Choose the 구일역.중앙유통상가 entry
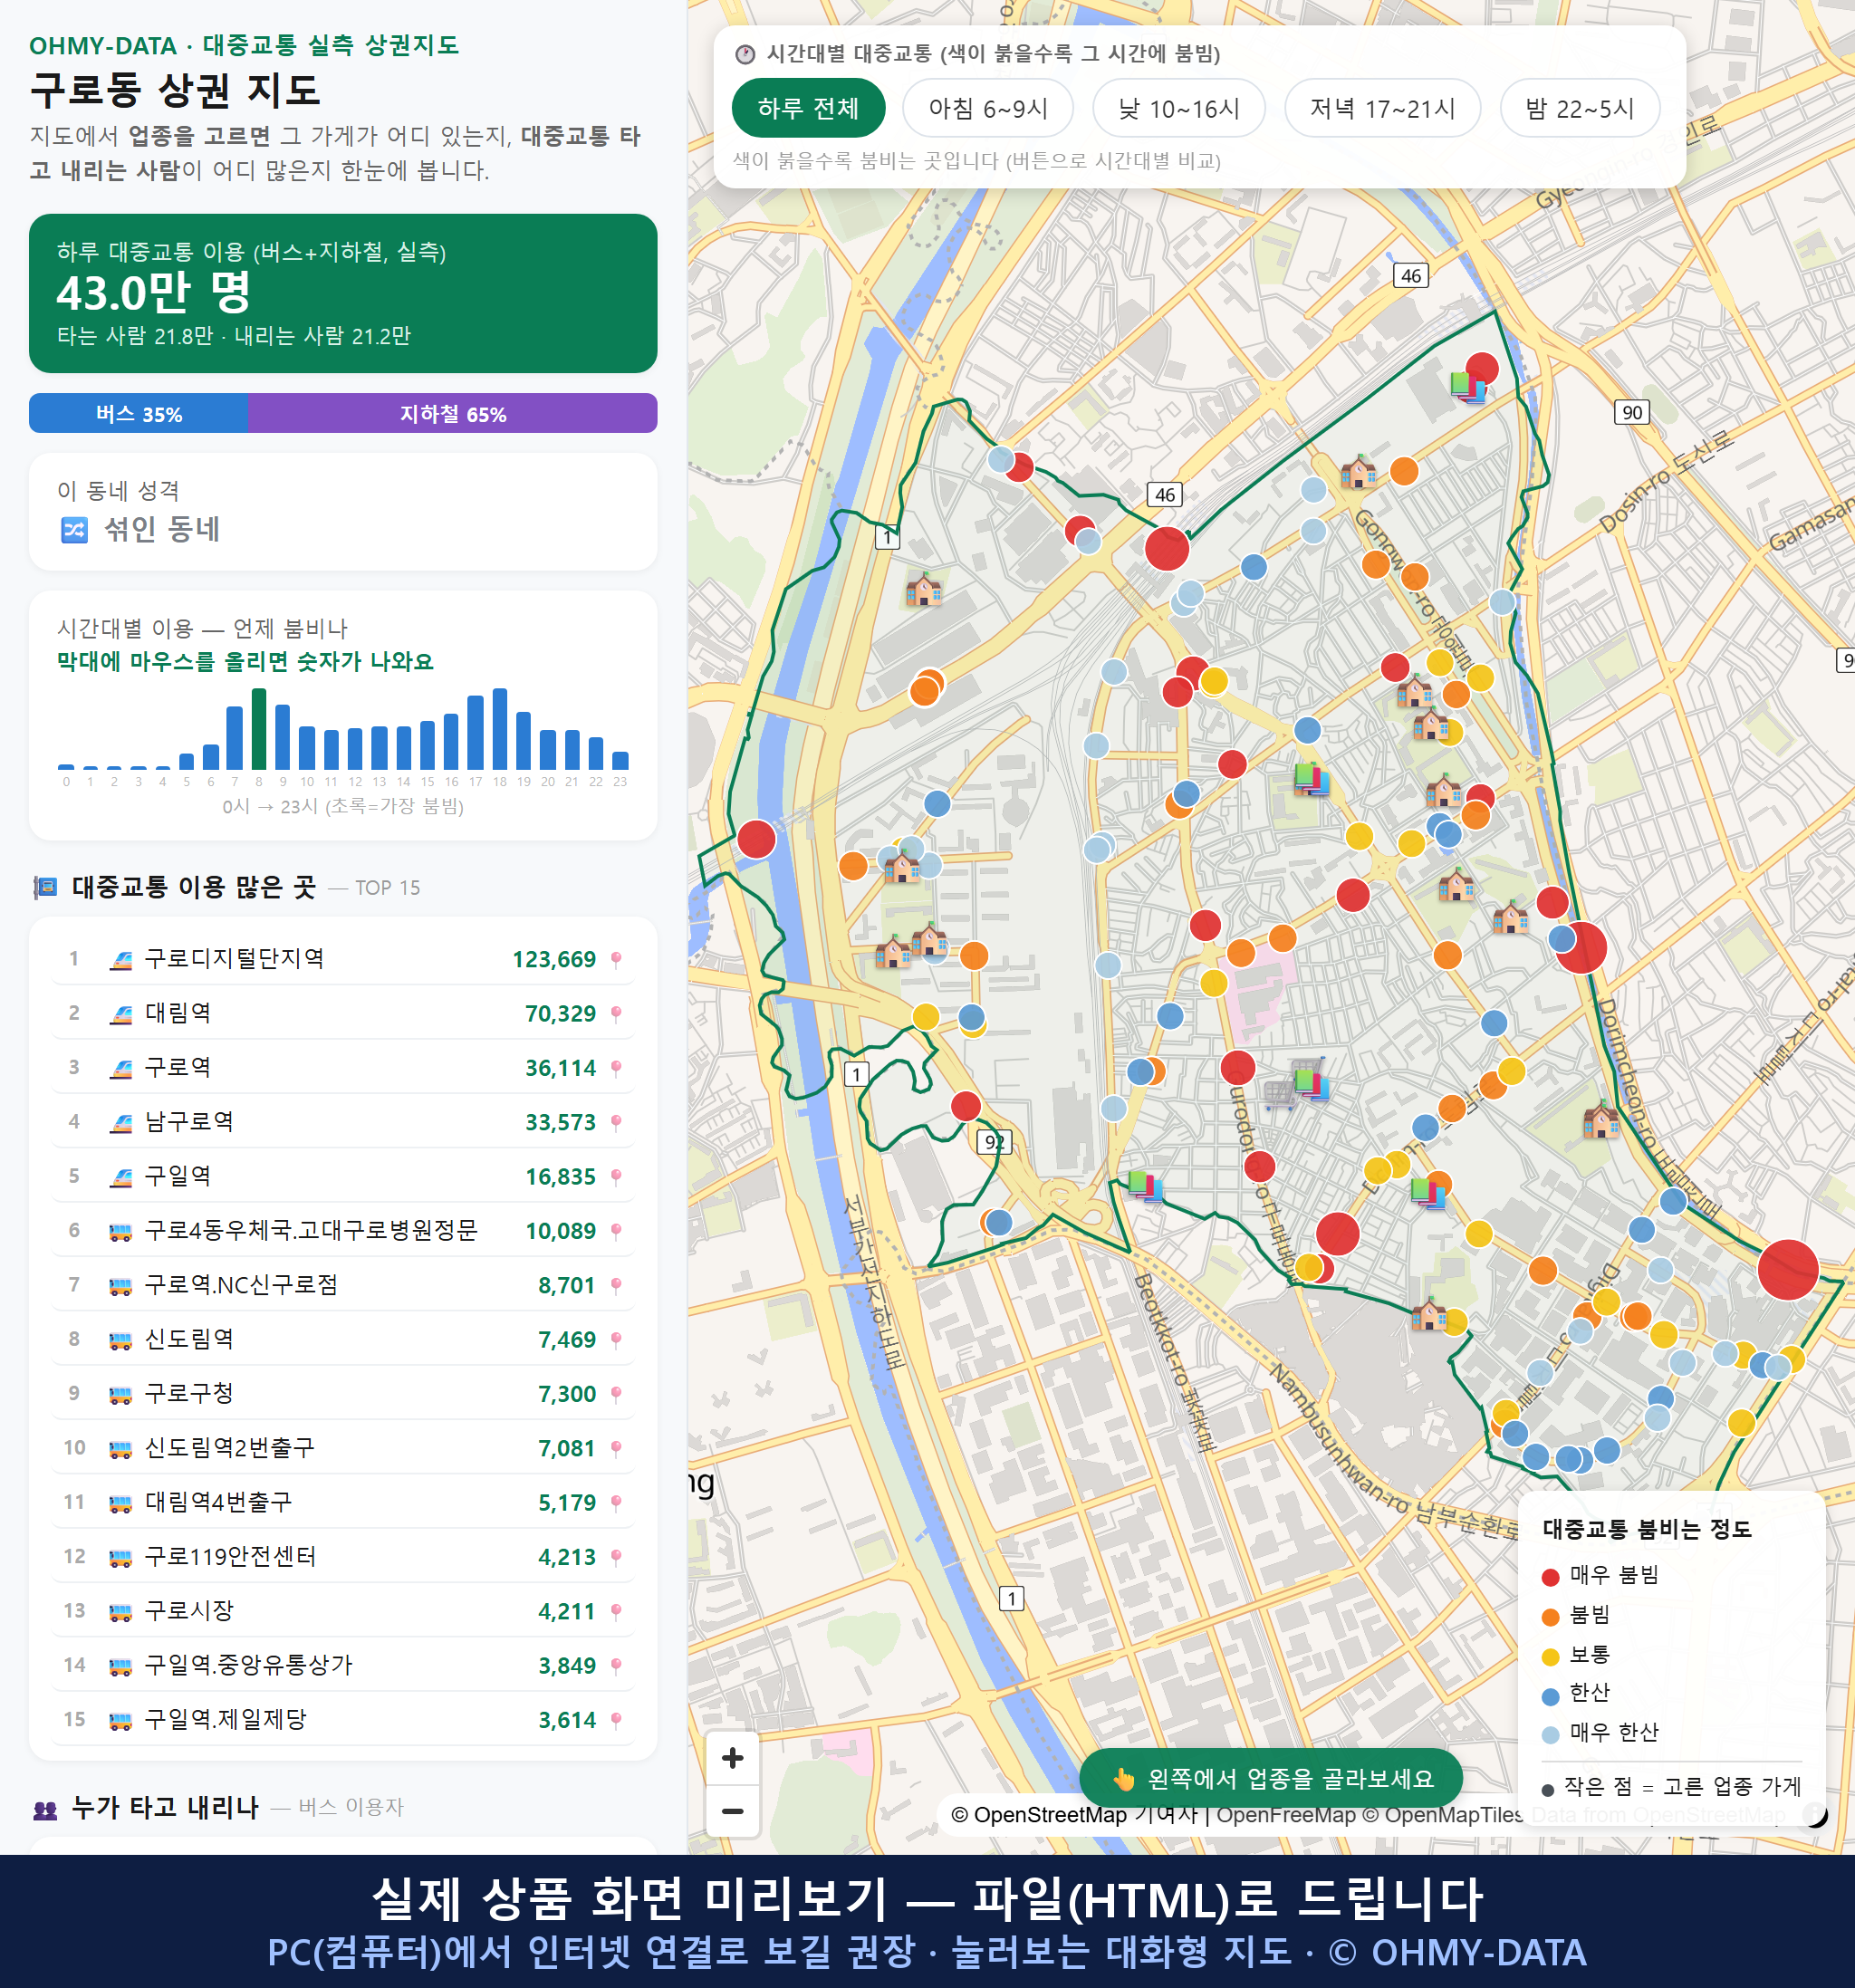Image resolution: width=1855 pixels, height=1988 pixels. pyautogui.click(x=343, y=1665)
